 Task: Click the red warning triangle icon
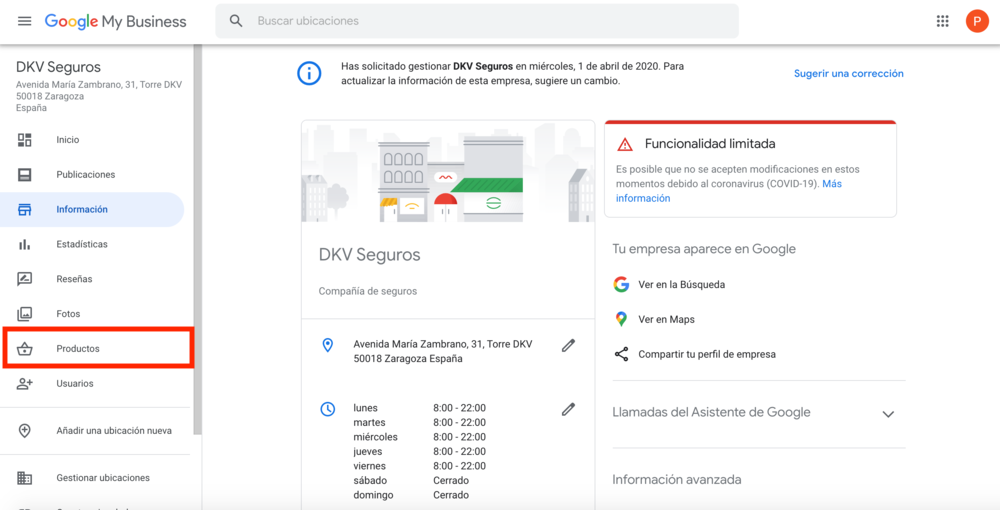click(625, 145)
